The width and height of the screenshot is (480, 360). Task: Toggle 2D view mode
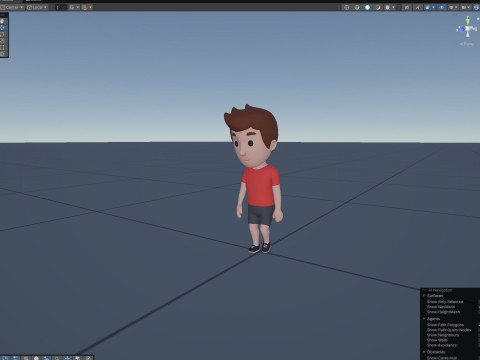407,7
